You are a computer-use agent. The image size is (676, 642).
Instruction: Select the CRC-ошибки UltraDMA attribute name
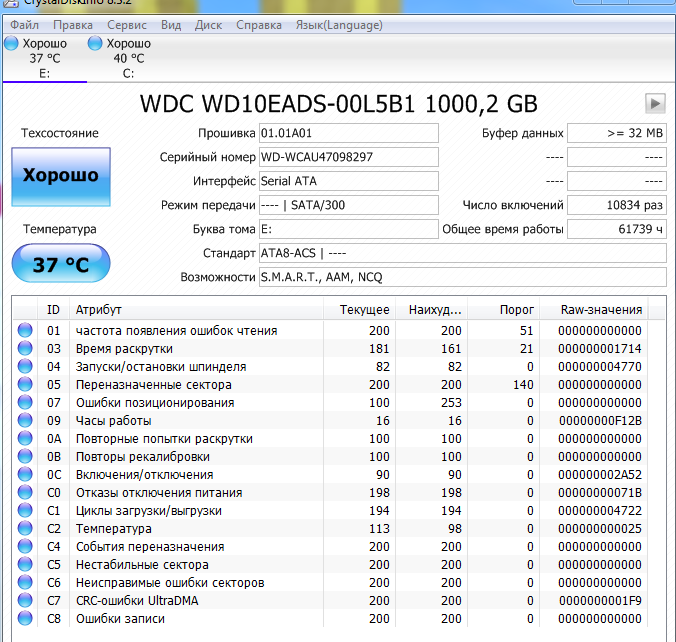(137, 600)
